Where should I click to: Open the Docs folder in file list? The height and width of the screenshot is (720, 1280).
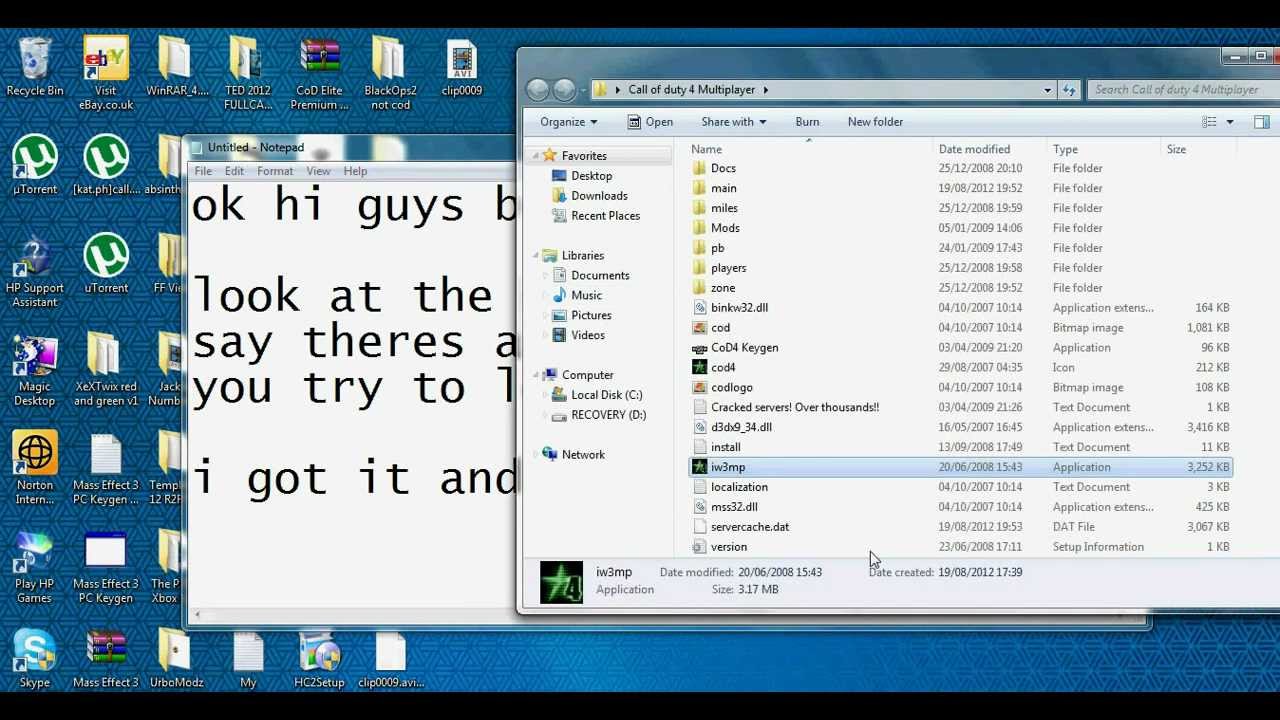pos(723,168)
